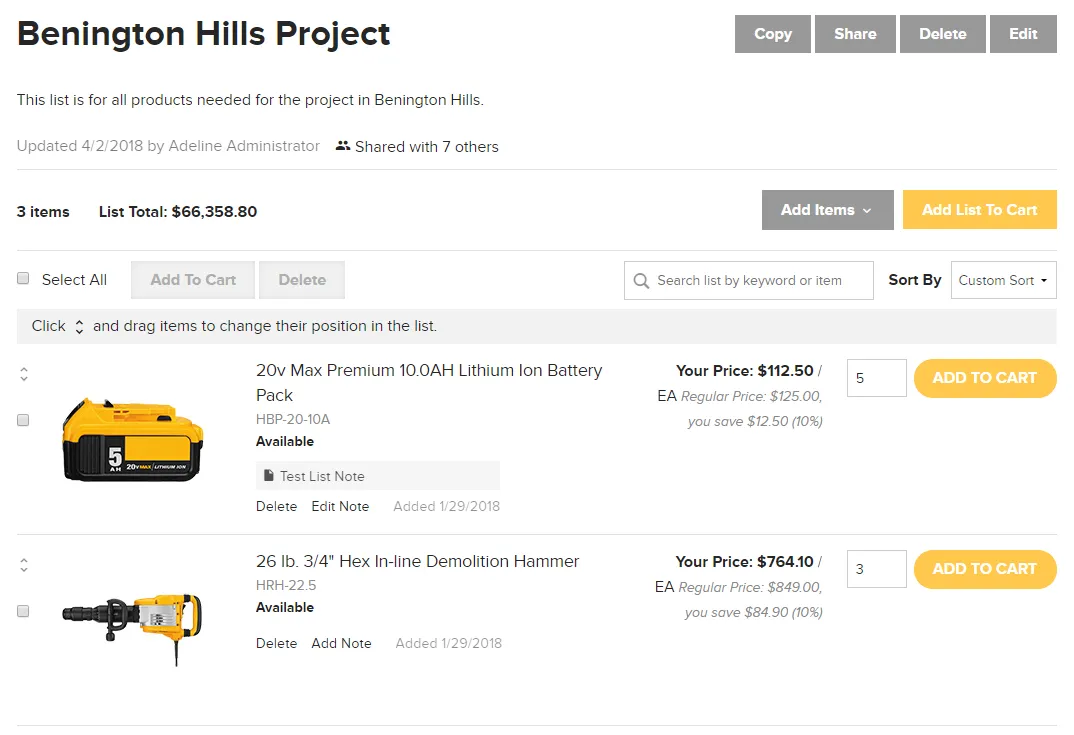The height and width of the screenshot is (735, 1074).
Task: Open the Custom Sort dropdown
Action: click(1003, 280)
